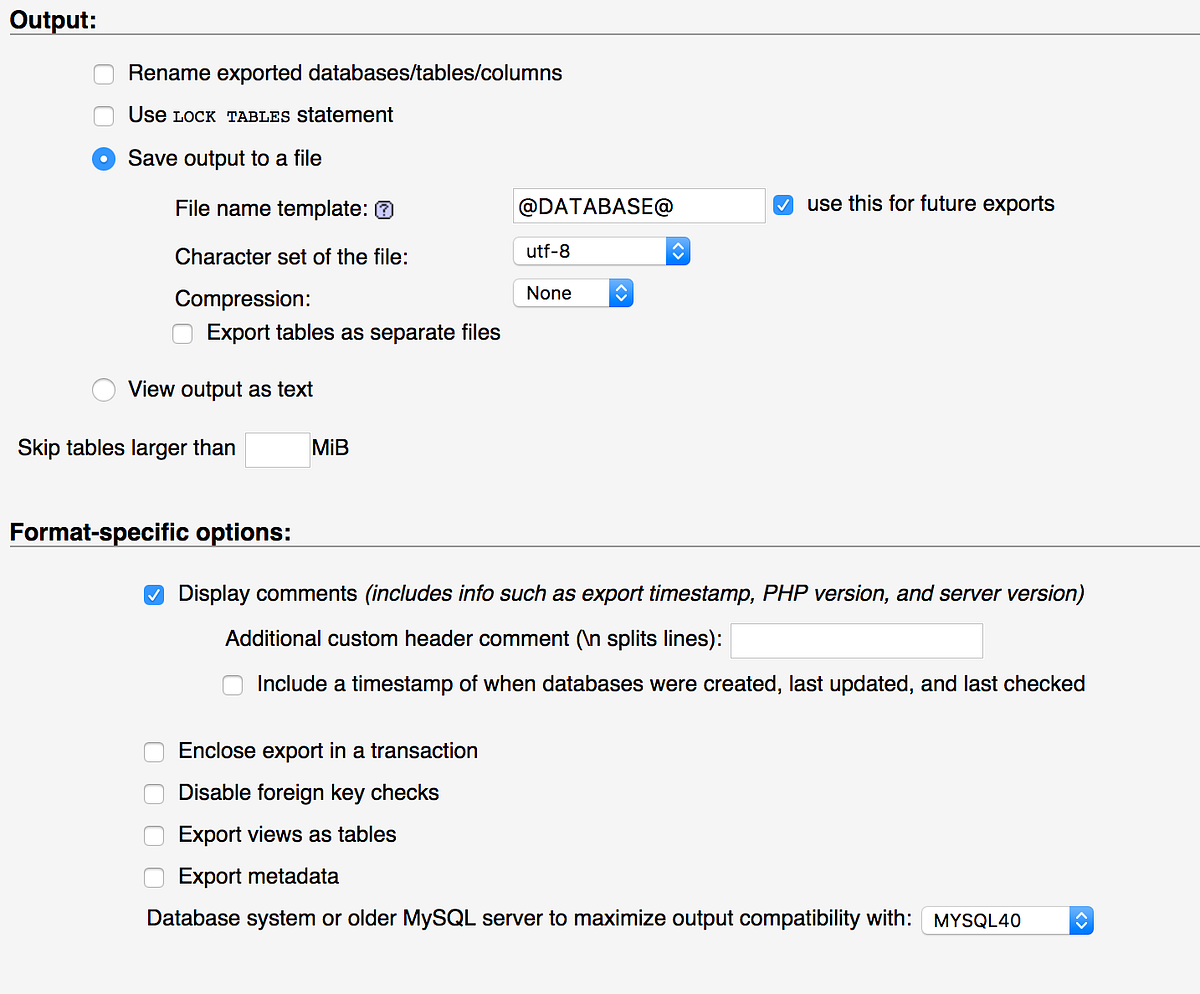Click the custom header comment field
This screenshot has height=994, width=1200.
(856, 640)
